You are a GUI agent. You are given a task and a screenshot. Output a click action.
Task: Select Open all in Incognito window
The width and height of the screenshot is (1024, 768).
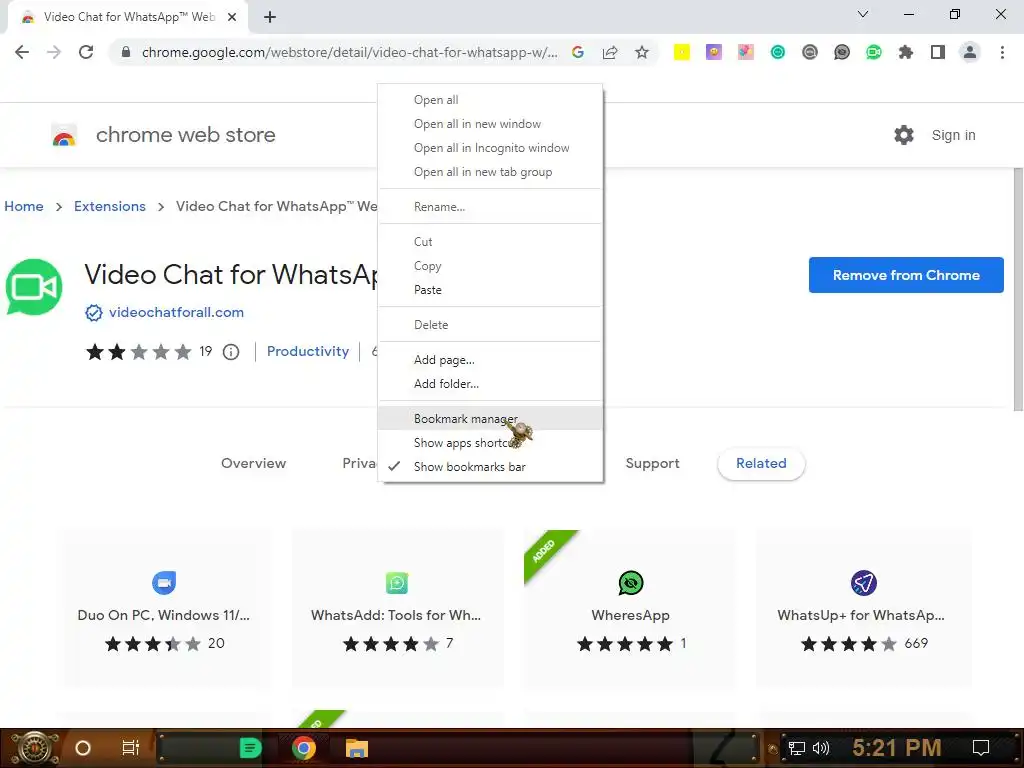(490, 148)
